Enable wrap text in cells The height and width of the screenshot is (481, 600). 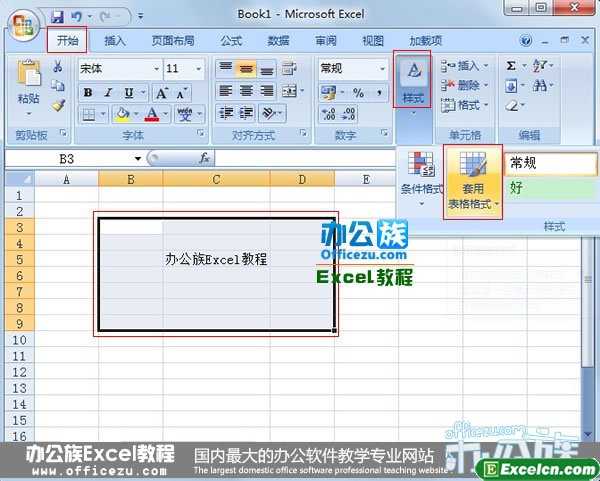[290, 69]
